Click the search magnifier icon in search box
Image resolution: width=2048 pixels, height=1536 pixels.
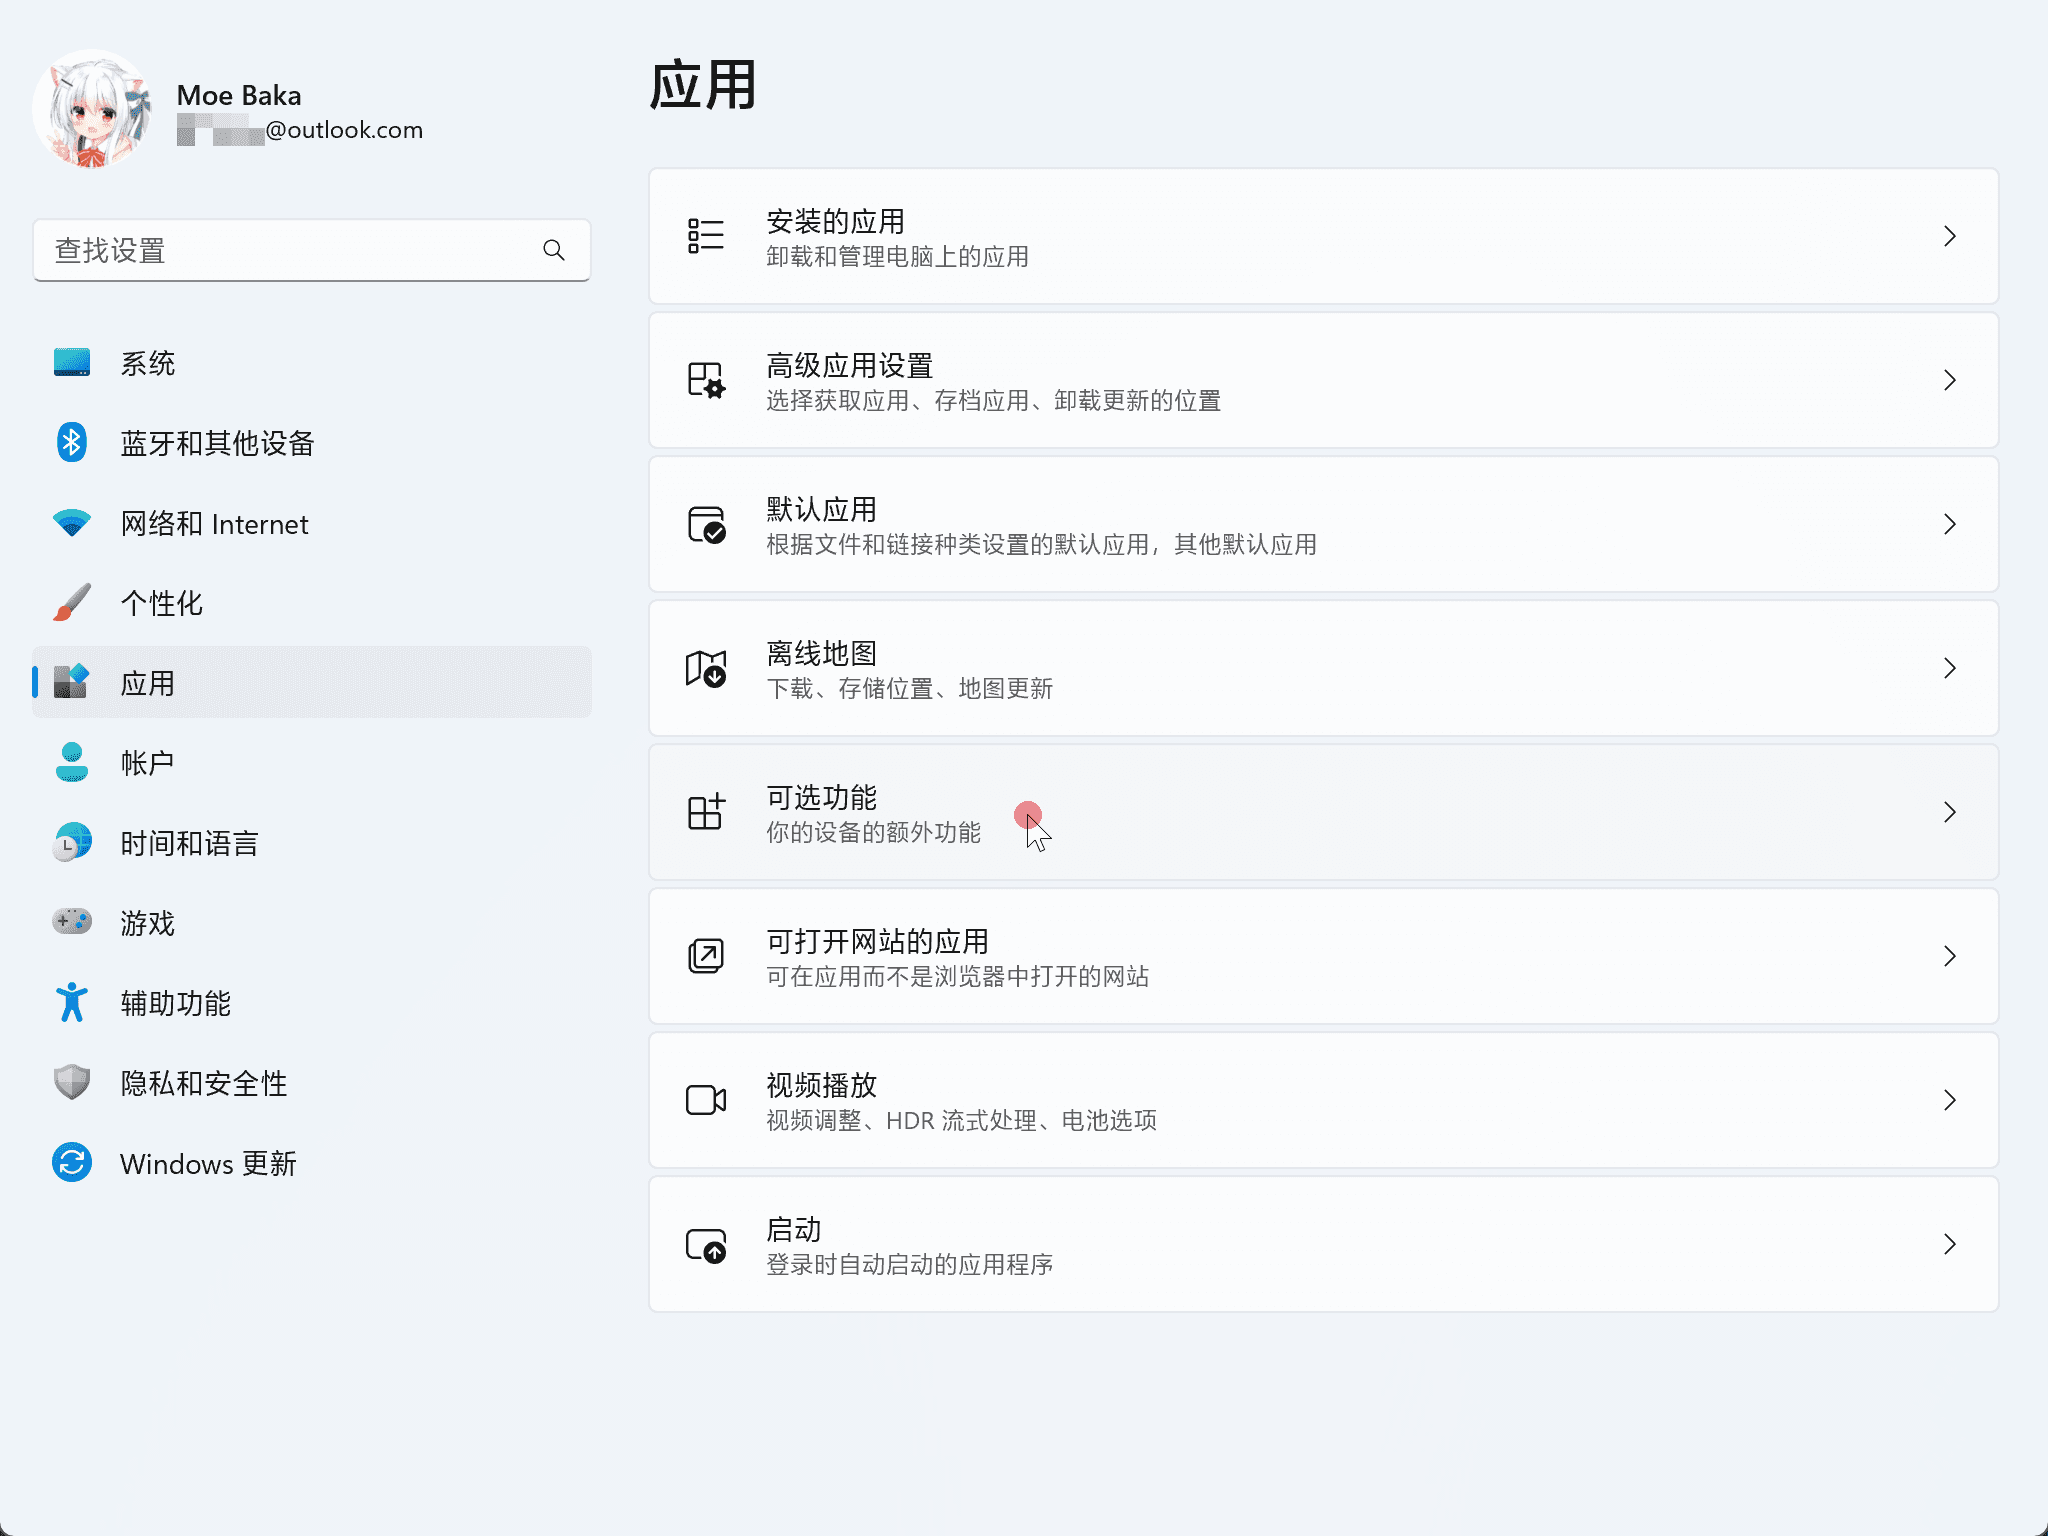[x=554, y=250]
